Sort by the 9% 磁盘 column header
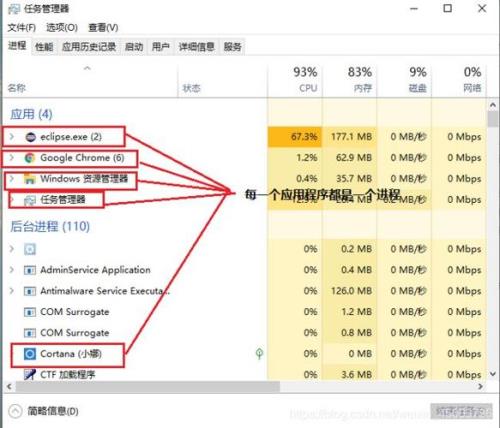The image size is (500, 428). [404, 81]
